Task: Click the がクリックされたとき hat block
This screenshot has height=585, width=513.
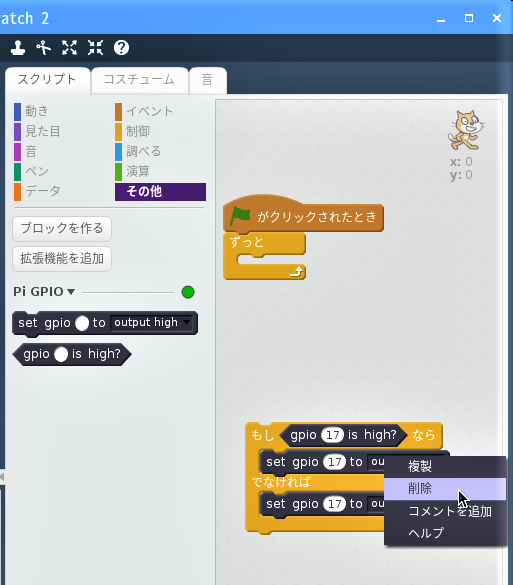Action: pos(303,216)
